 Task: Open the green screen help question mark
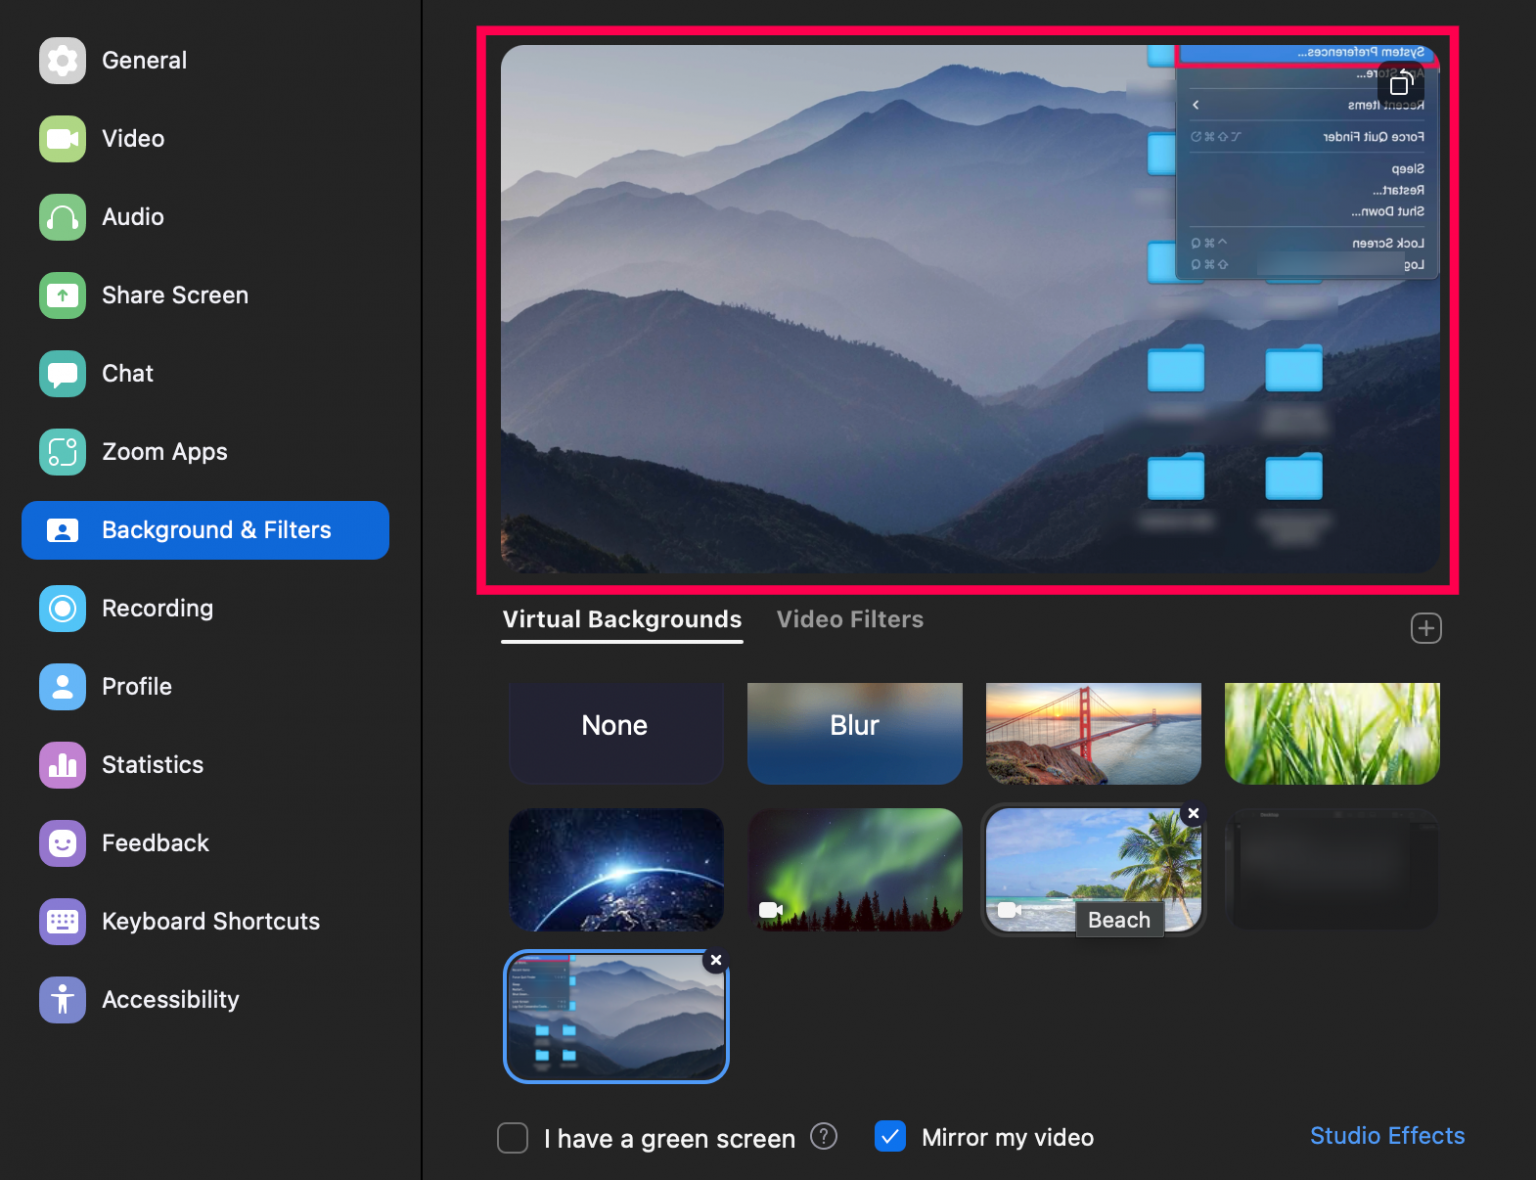[823, 1137]
